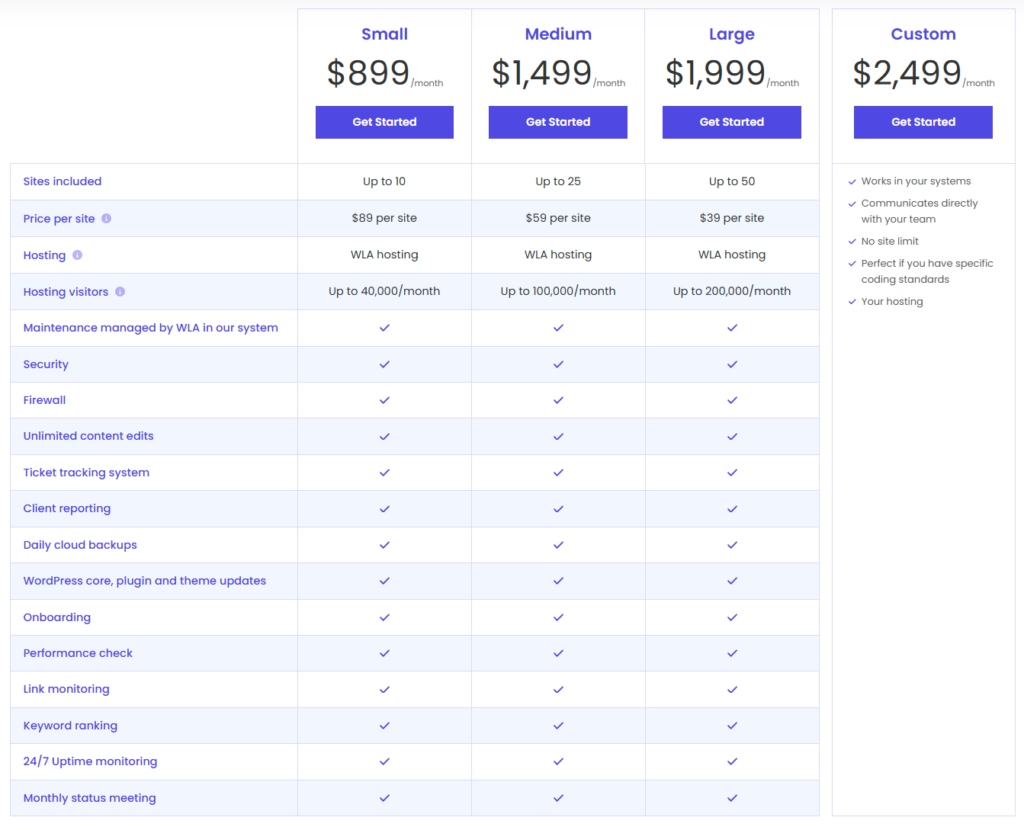Toggle the Monthly status meeting check for Small plan
This screenshot has width=1024, height=830.
click(384, 798)
